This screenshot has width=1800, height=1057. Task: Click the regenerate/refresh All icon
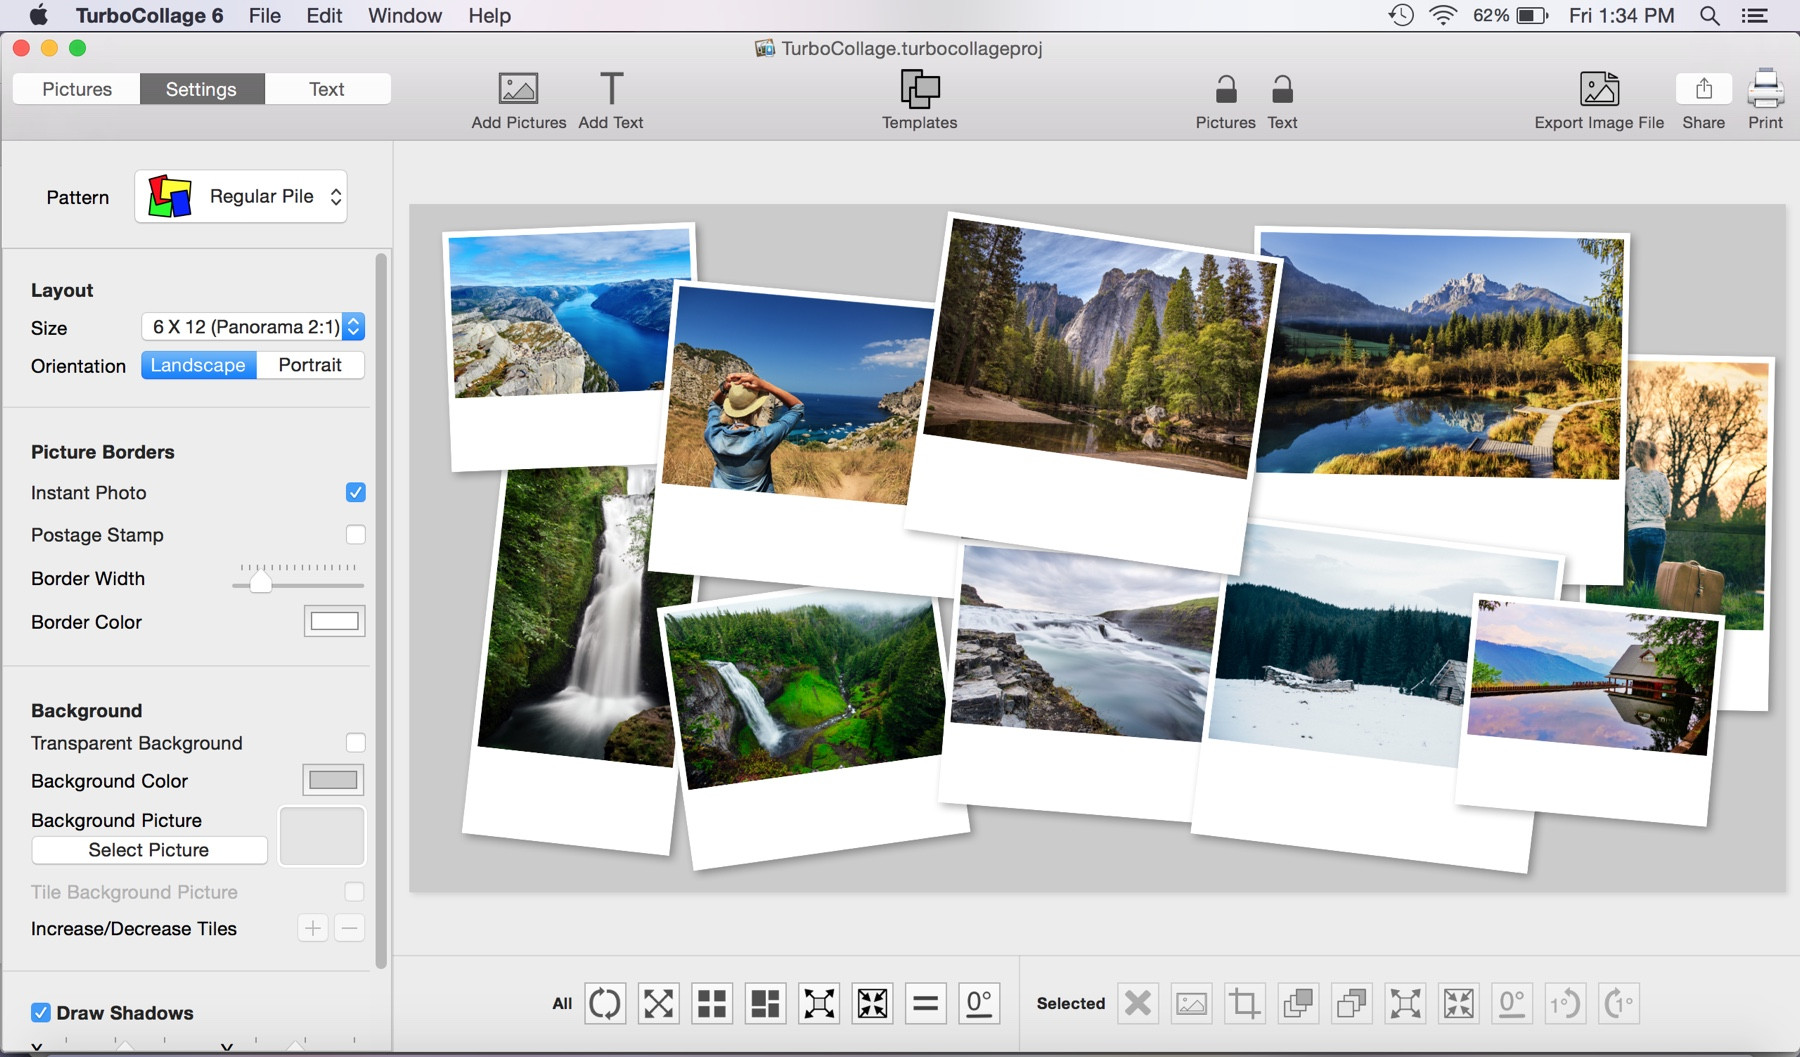(x=605, y=1003)
